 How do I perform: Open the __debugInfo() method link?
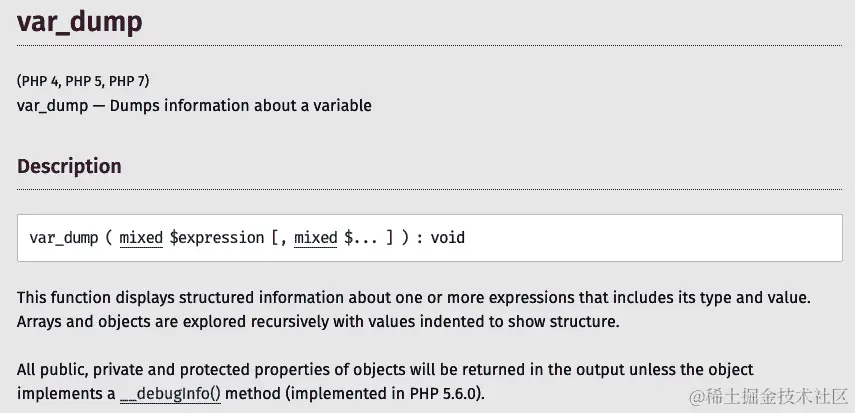click(170, 393)
